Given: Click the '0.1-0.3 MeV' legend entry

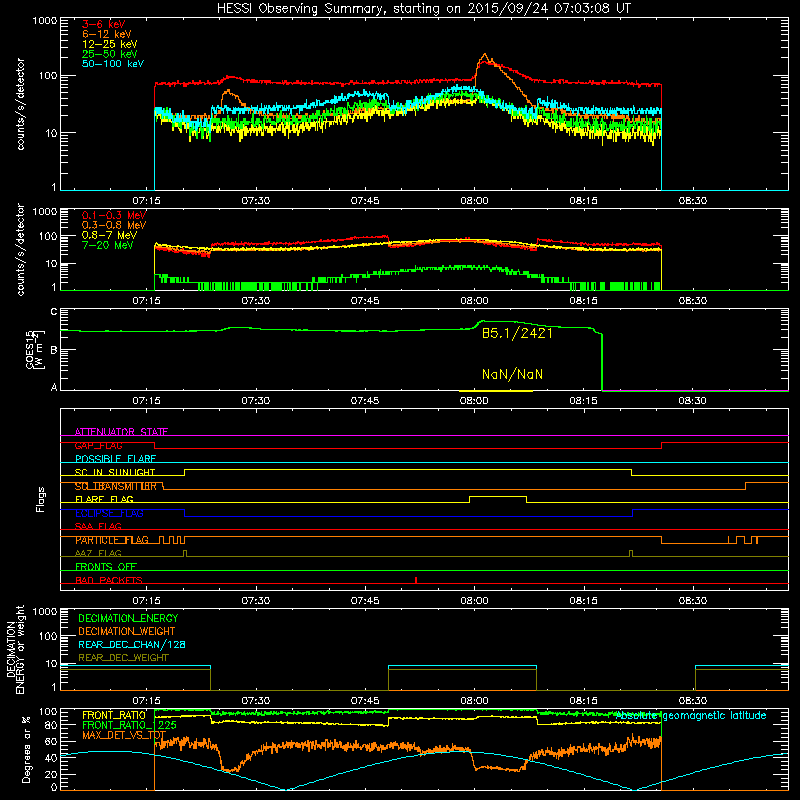Looking at the screenshot, I should coord(114,215).
